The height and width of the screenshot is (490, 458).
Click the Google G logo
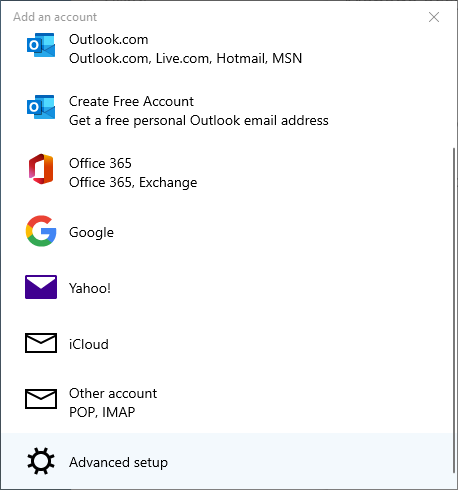(41, 231)
